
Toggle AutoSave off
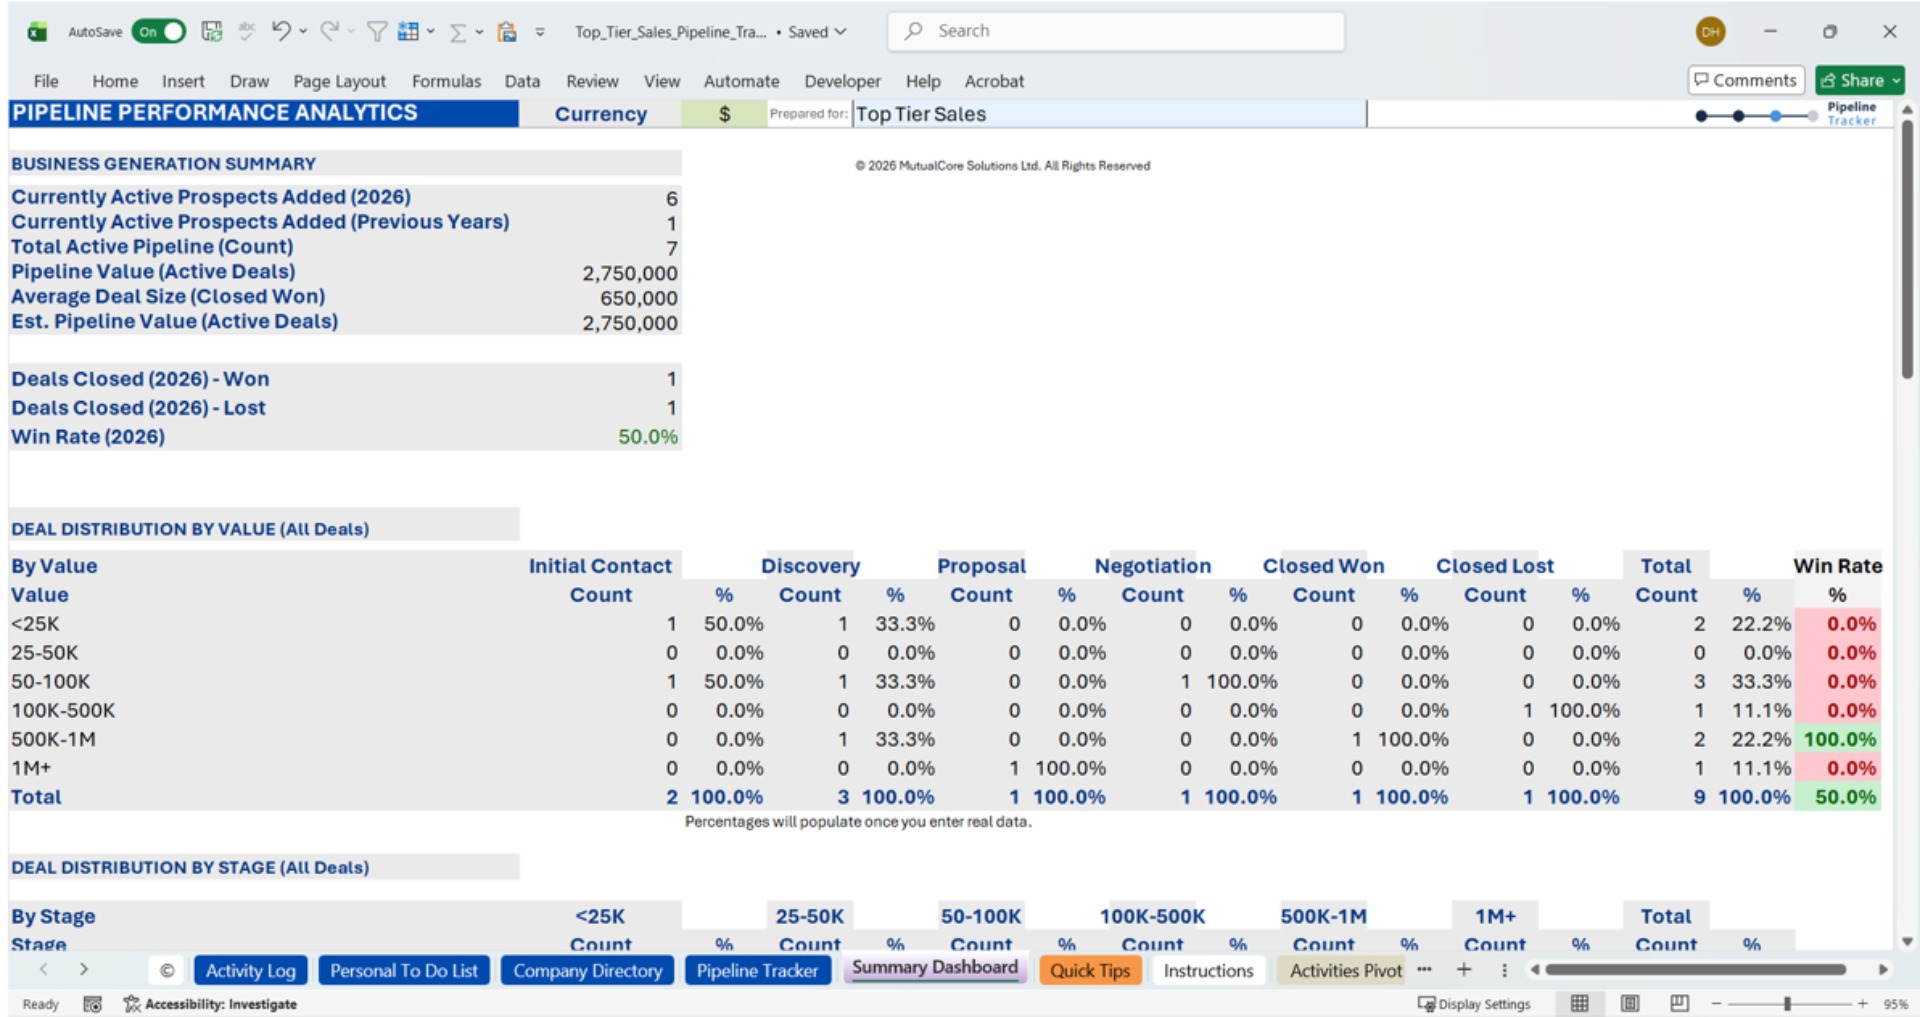[x=158, y=31]
